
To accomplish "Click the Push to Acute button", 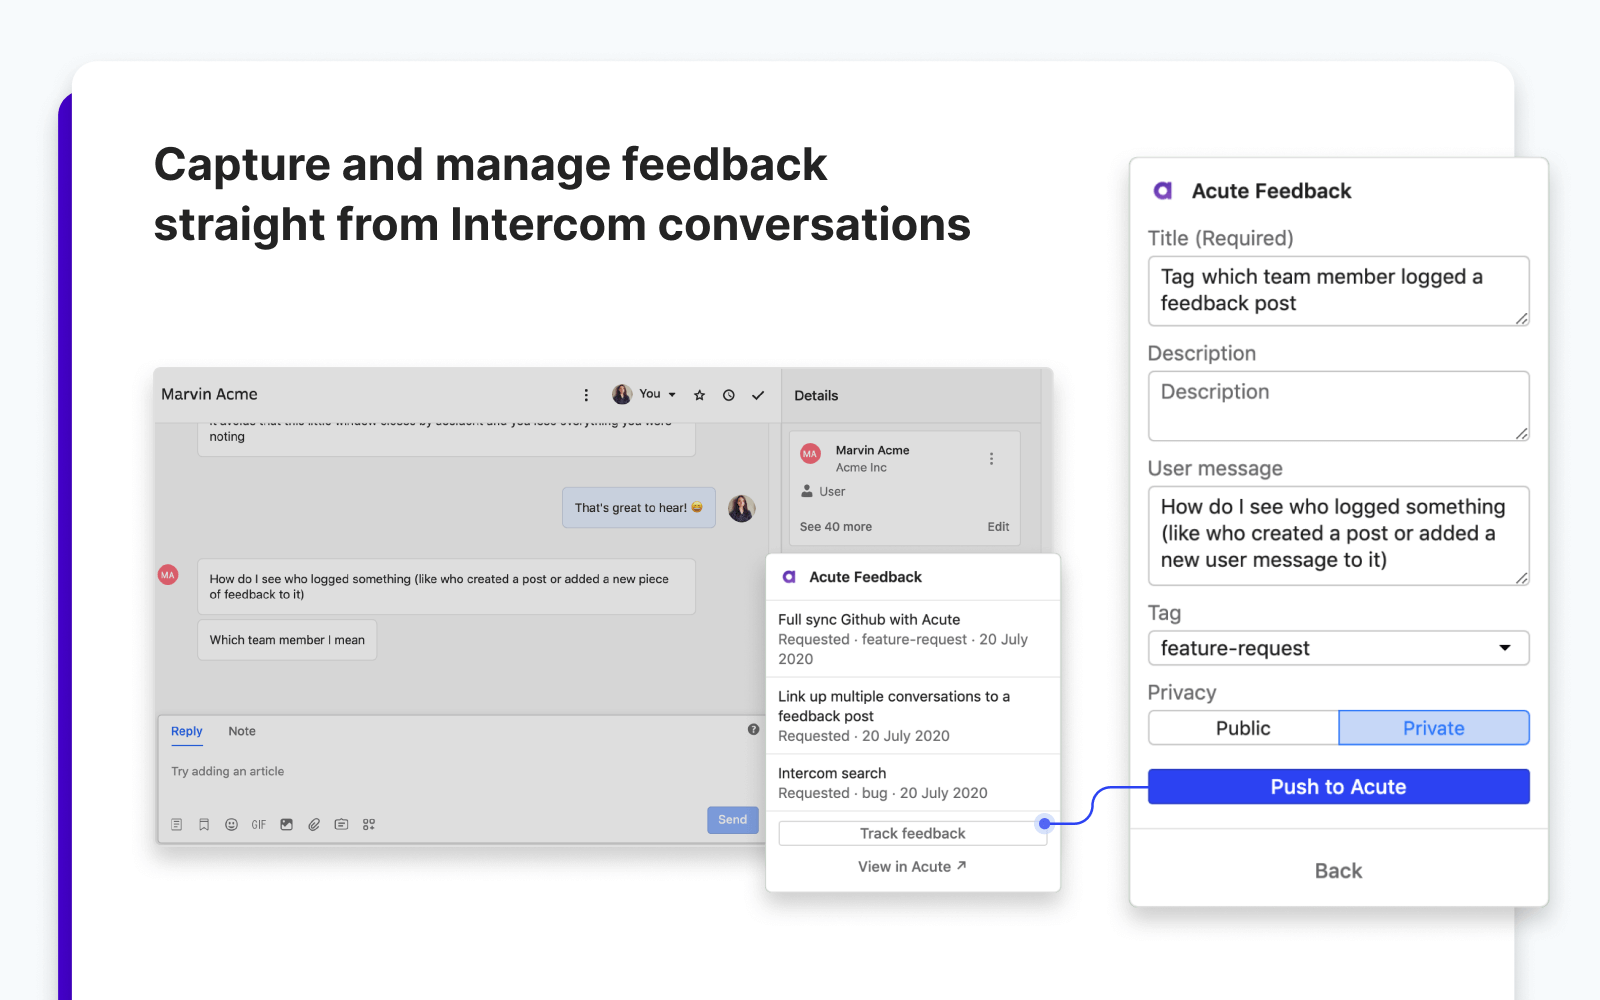I will pos(1338,787).
